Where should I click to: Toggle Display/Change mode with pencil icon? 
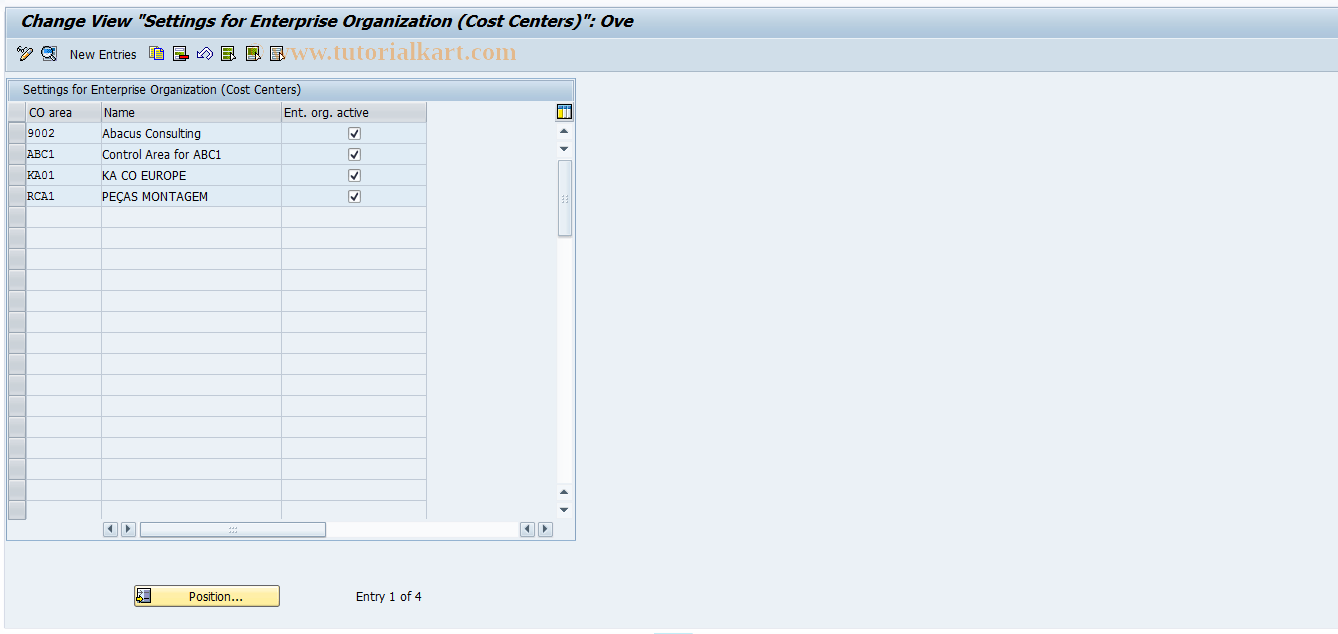tap(24, 54)
